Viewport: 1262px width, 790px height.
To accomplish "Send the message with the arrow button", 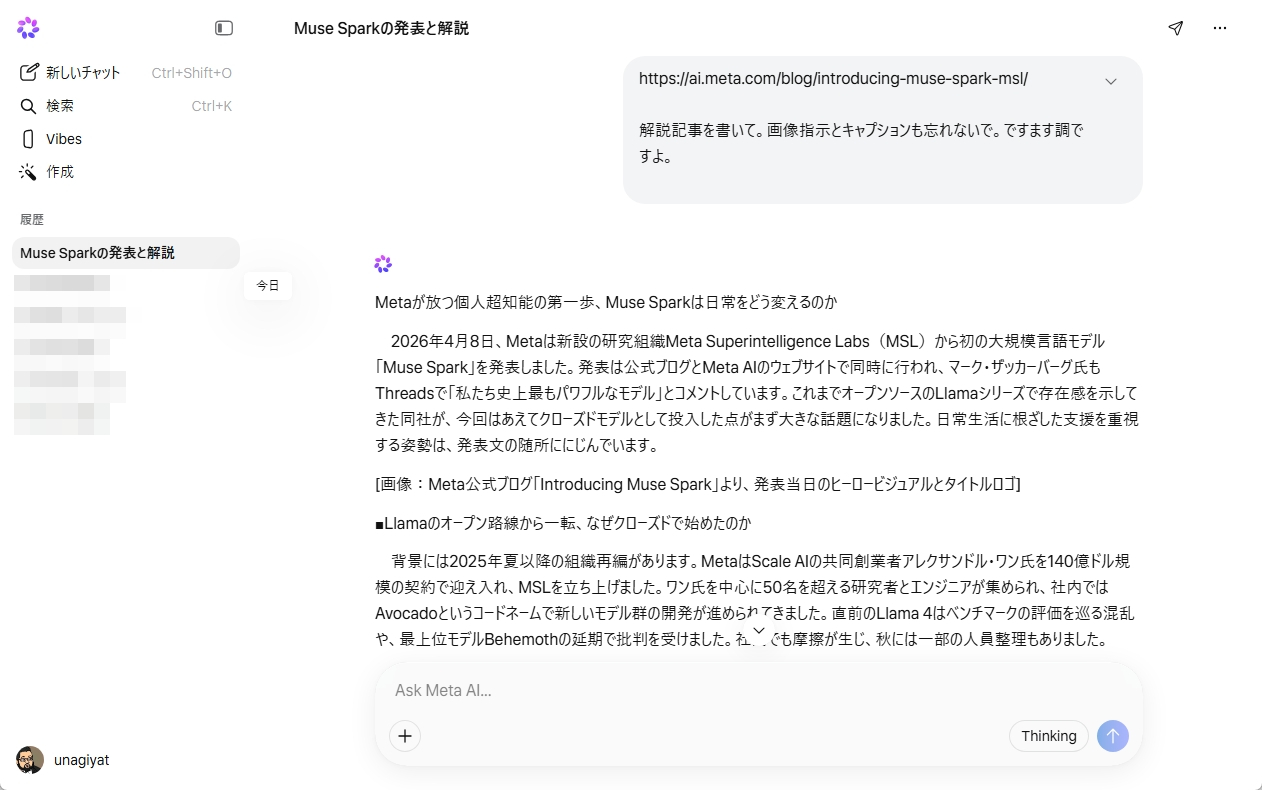I will (x=1112, y=735).
